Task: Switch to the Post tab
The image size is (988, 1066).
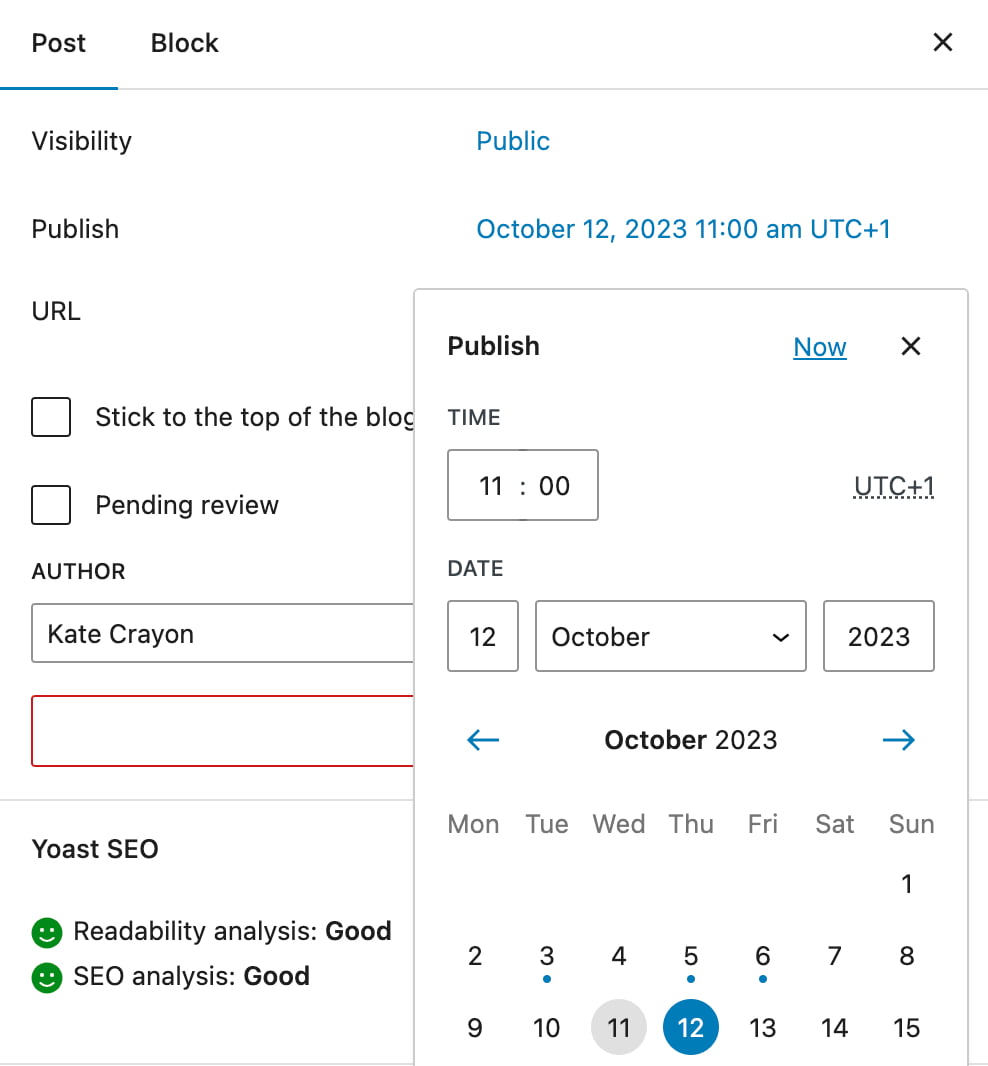Action: pyautogui.click(x=58, y=44)
